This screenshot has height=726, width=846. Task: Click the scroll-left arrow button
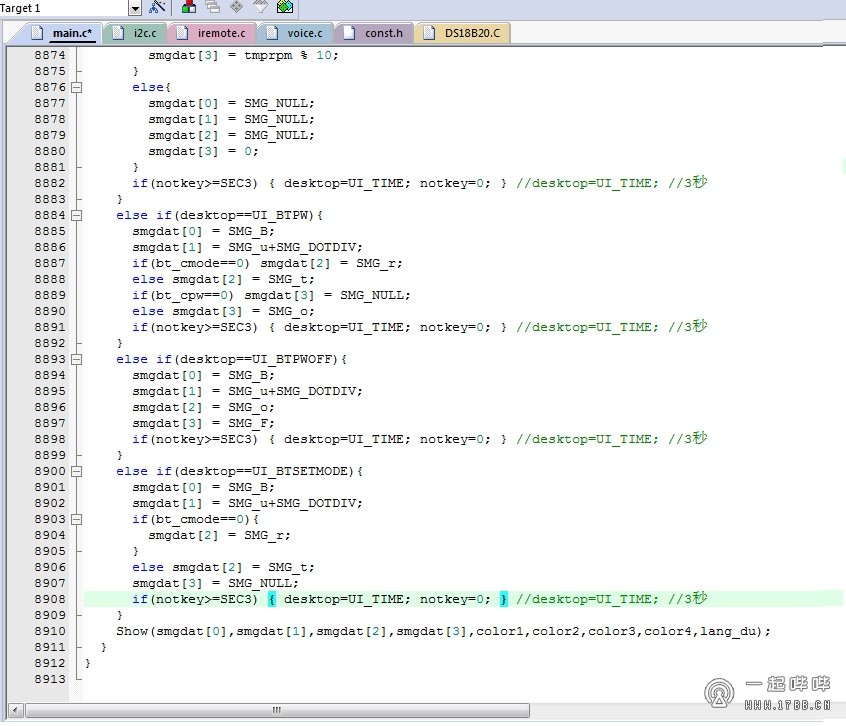[14, 710]
